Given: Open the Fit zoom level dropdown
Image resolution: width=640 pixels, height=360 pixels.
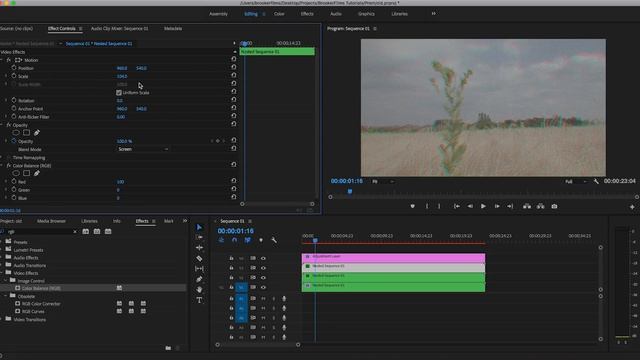Looking at the screenshot, I should click(x=383, y=181).
